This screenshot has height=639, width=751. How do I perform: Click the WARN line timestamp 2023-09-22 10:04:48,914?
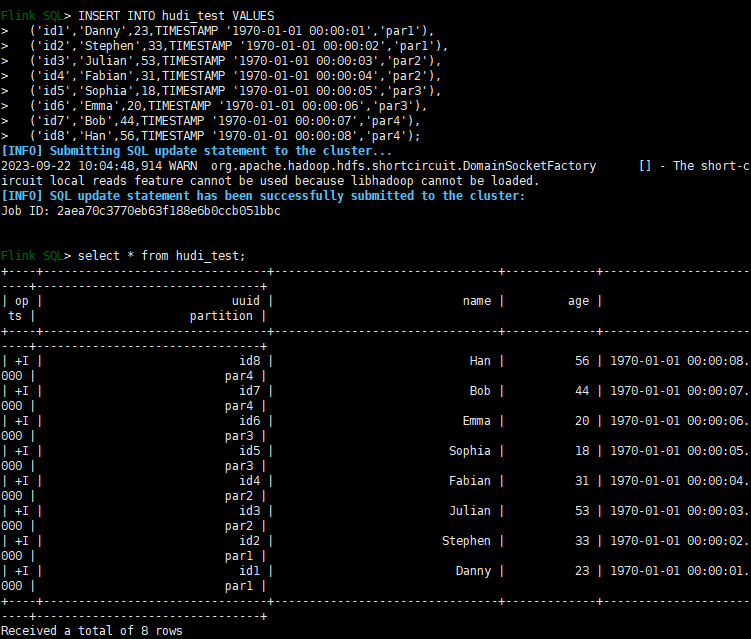(x=81, y=166)
